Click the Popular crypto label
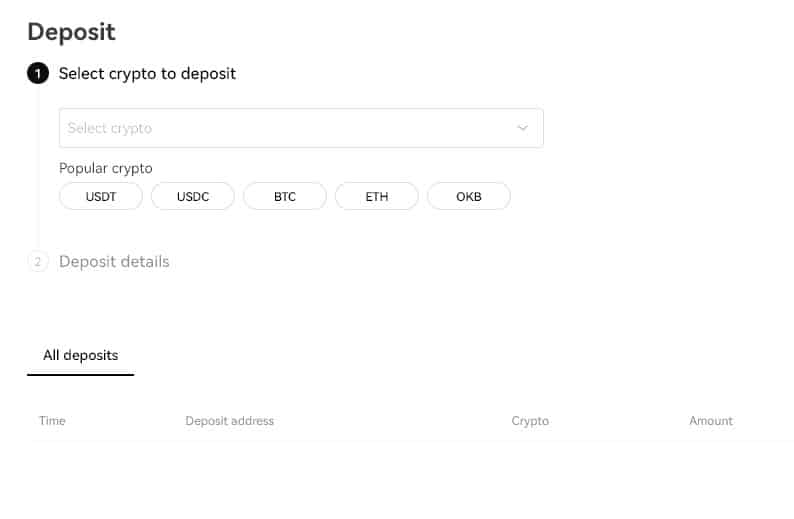The image size is (794, 519). coord(106,168)
